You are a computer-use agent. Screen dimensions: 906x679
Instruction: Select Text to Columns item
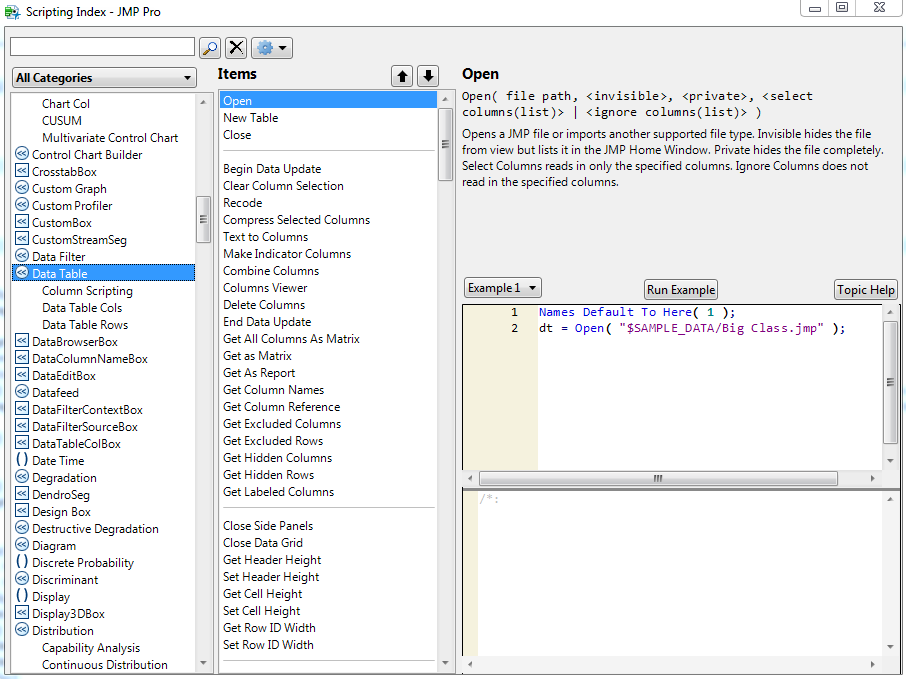click(x=265, y=237)
